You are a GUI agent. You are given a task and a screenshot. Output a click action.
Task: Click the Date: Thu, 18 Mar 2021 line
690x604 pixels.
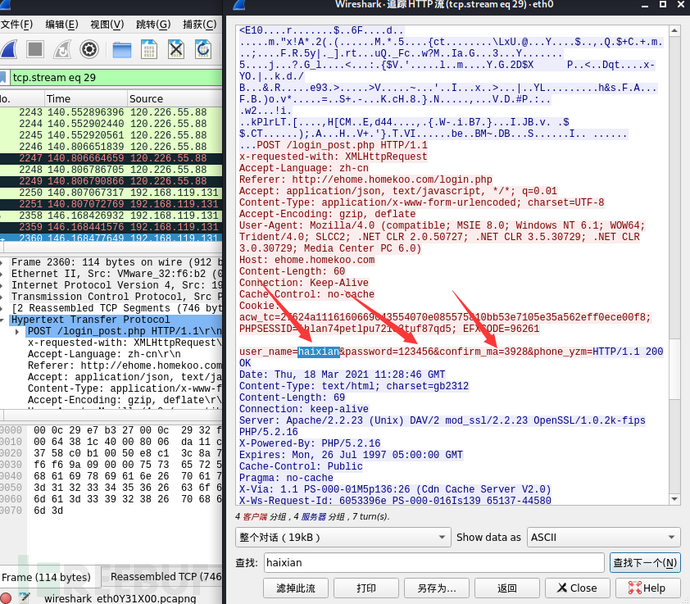point(342,374)
